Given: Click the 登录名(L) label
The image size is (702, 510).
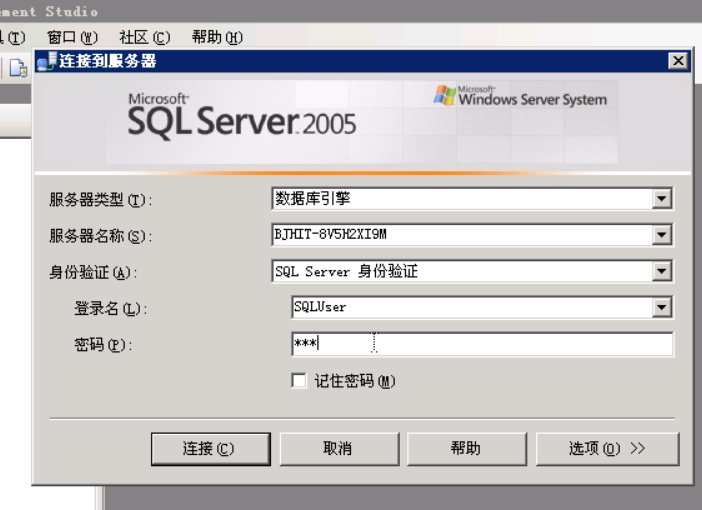Looking at the screenshot, I should click(x=111, y=309).
